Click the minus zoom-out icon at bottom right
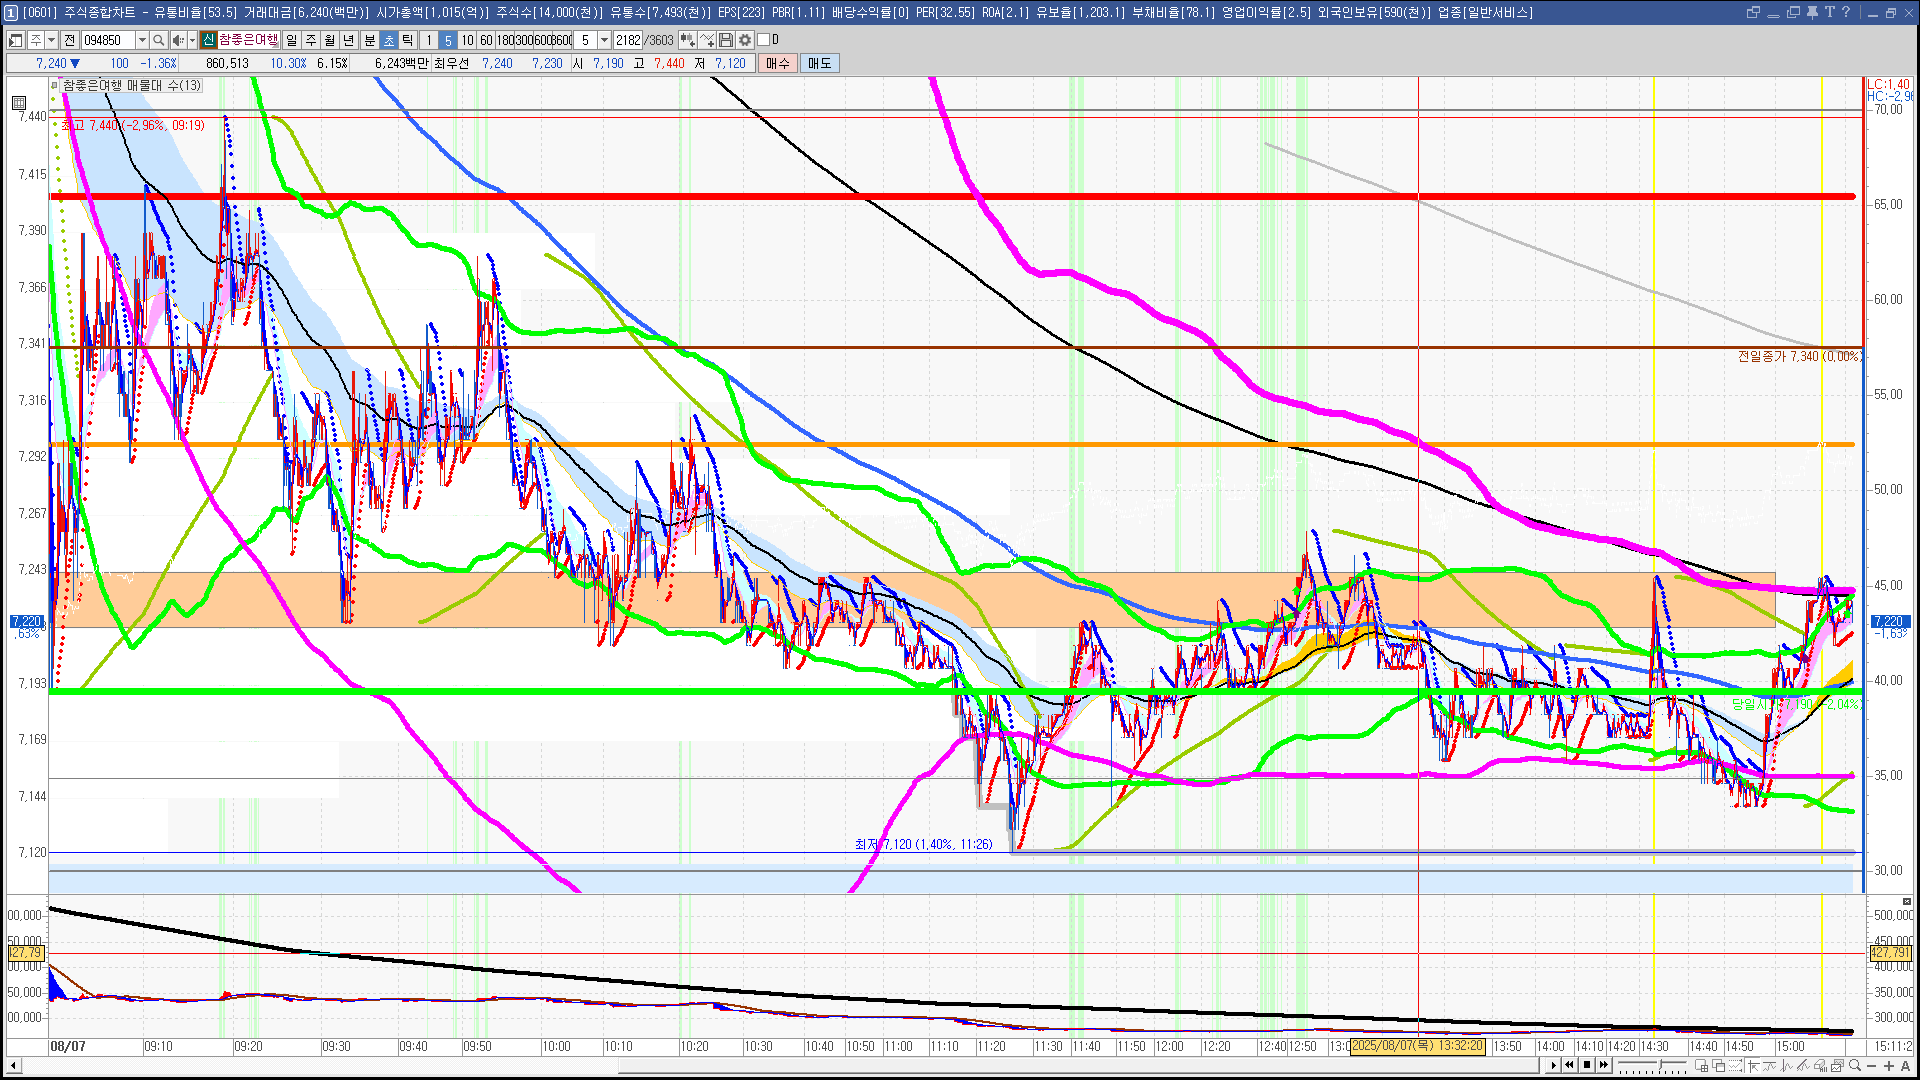Viewport: 1920px width, 1080px height. 1872,1066
